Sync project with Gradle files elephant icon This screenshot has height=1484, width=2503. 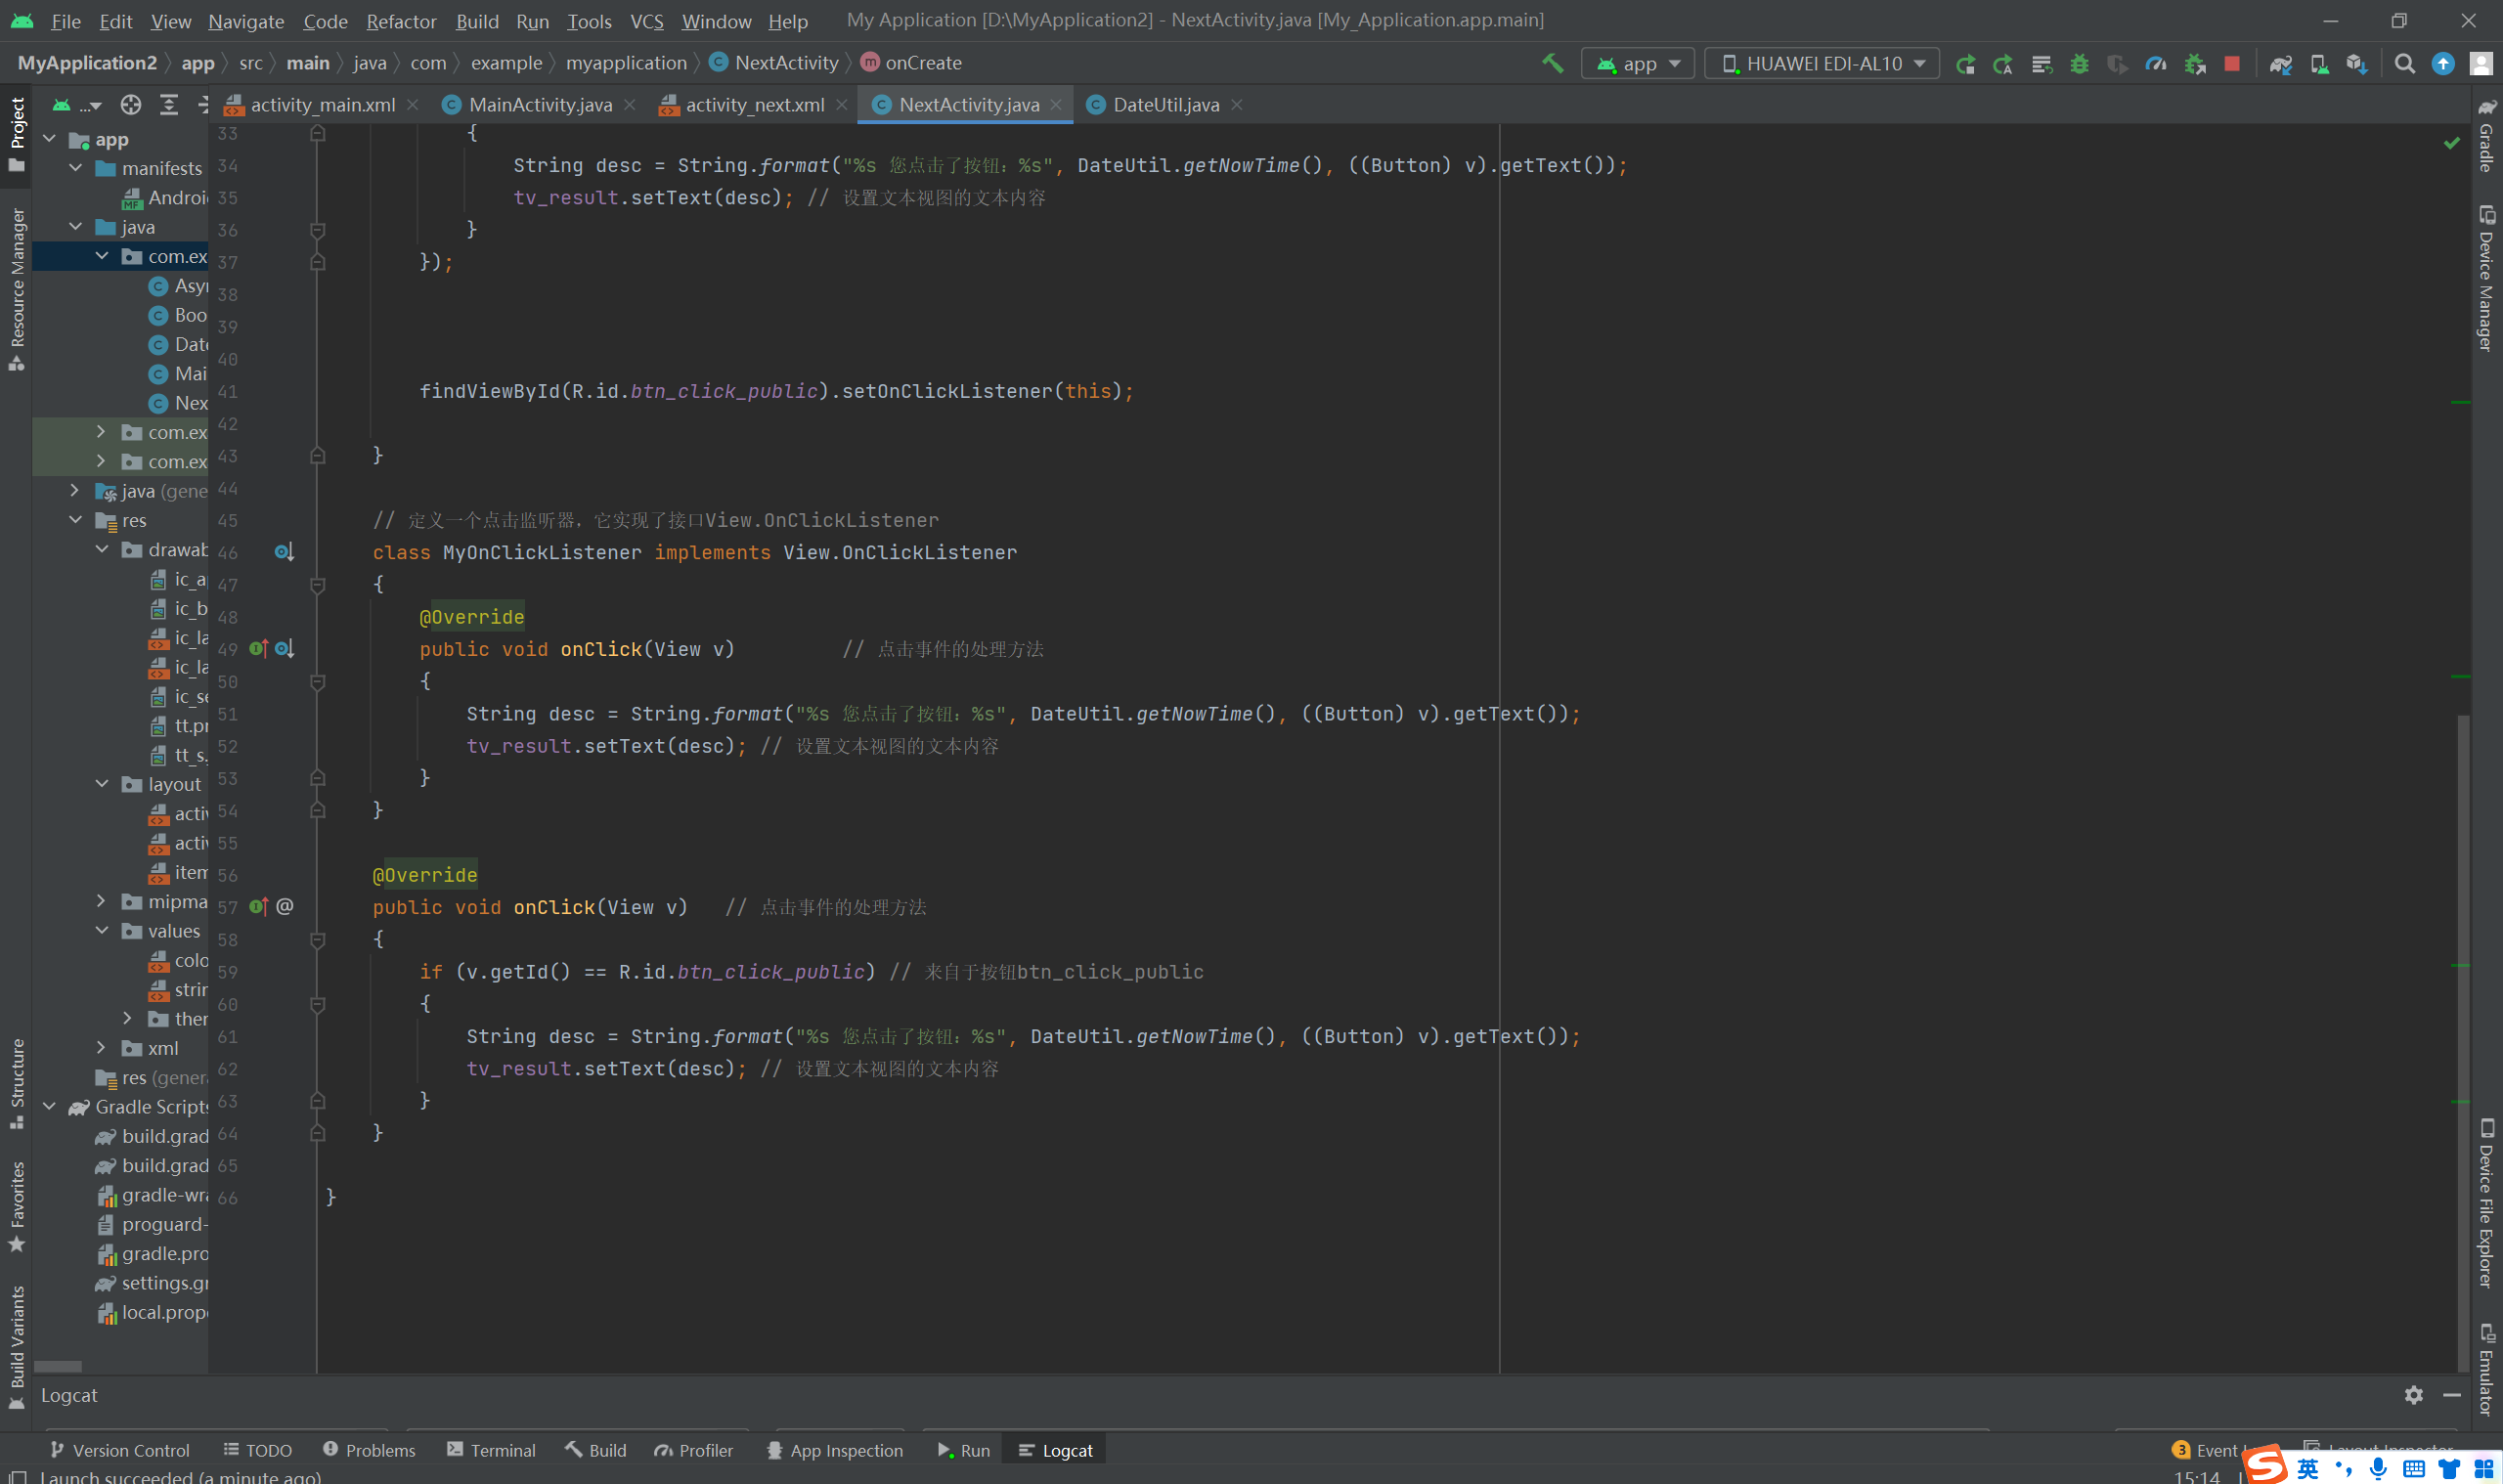pyautogui.click(x=2280, y=63)
